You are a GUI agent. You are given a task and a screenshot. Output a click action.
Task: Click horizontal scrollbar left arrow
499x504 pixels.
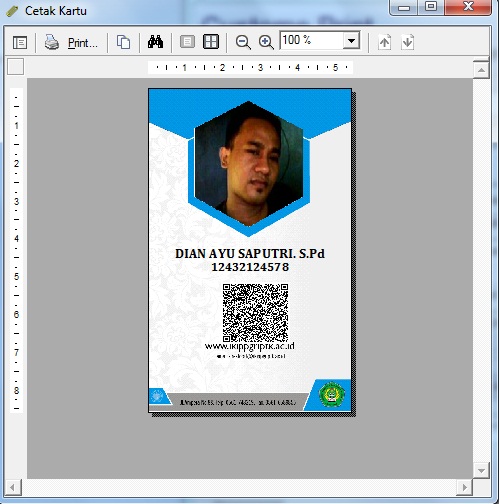13,488
